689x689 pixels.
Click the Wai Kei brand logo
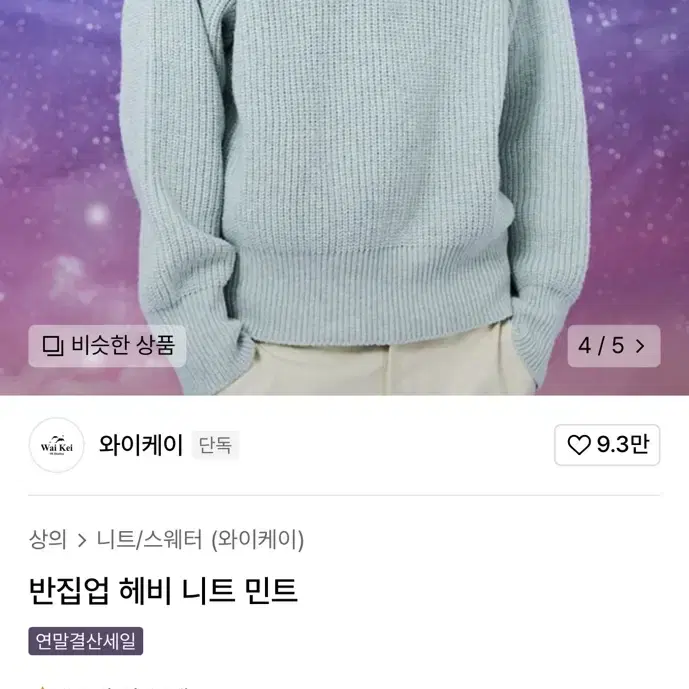tap(57, 445)
